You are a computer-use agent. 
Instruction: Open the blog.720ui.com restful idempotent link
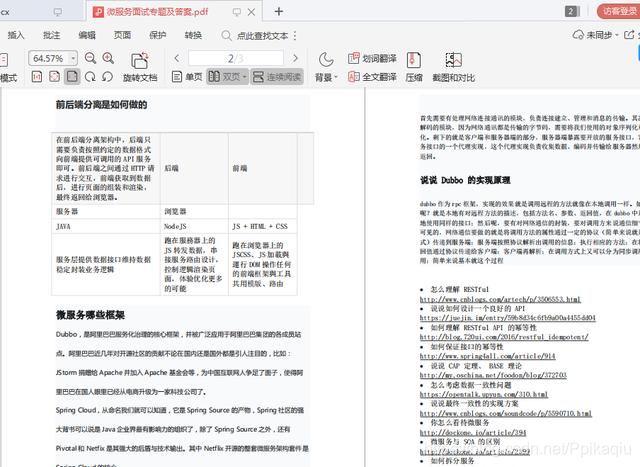pos(504,337)
